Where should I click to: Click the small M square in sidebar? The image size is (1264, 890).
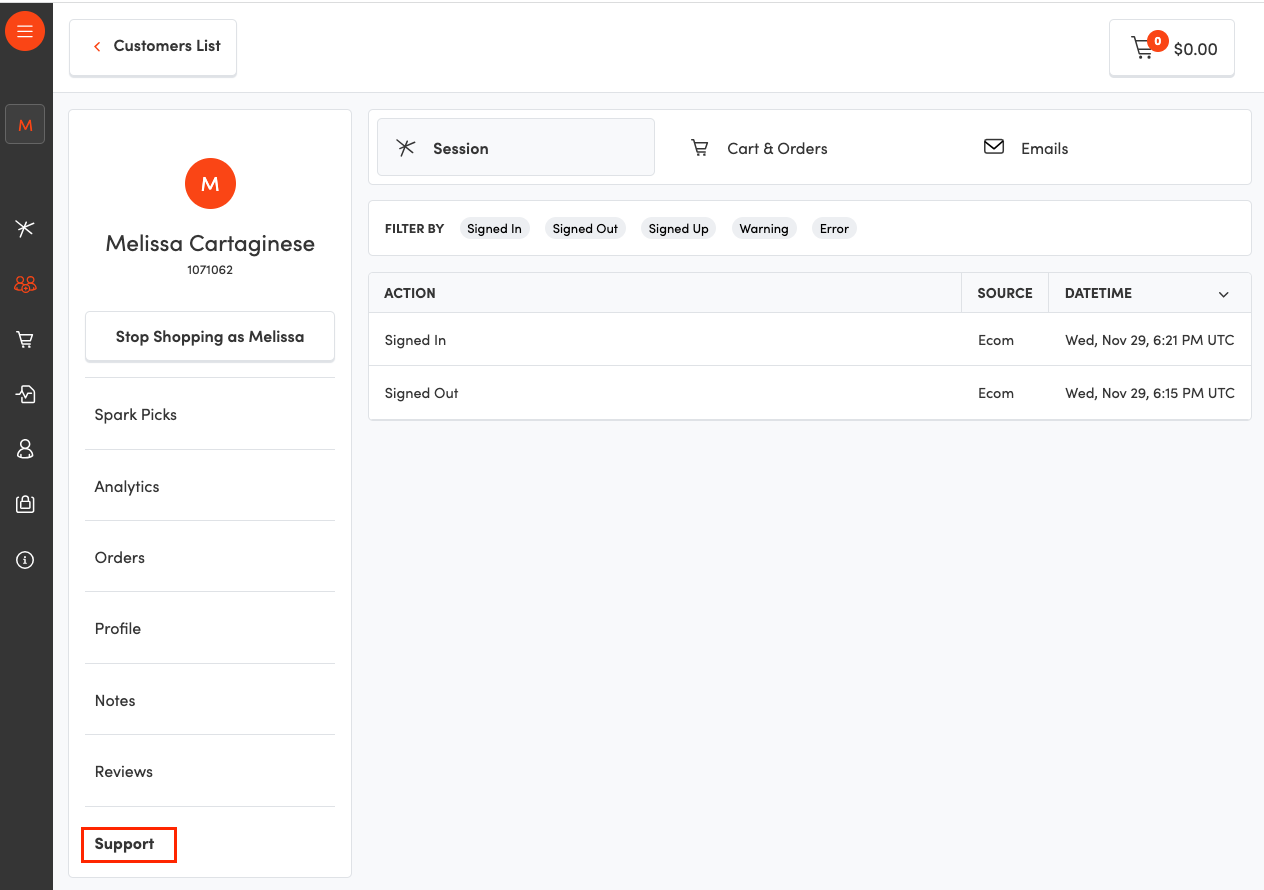tap(25, 125)
